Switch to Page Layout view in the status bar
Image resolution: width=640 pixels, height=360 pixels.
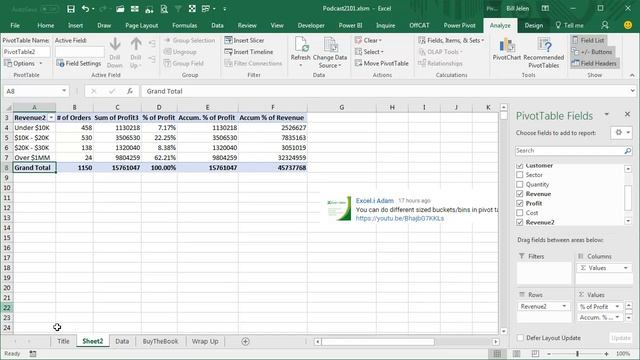[x=516, y=353]
